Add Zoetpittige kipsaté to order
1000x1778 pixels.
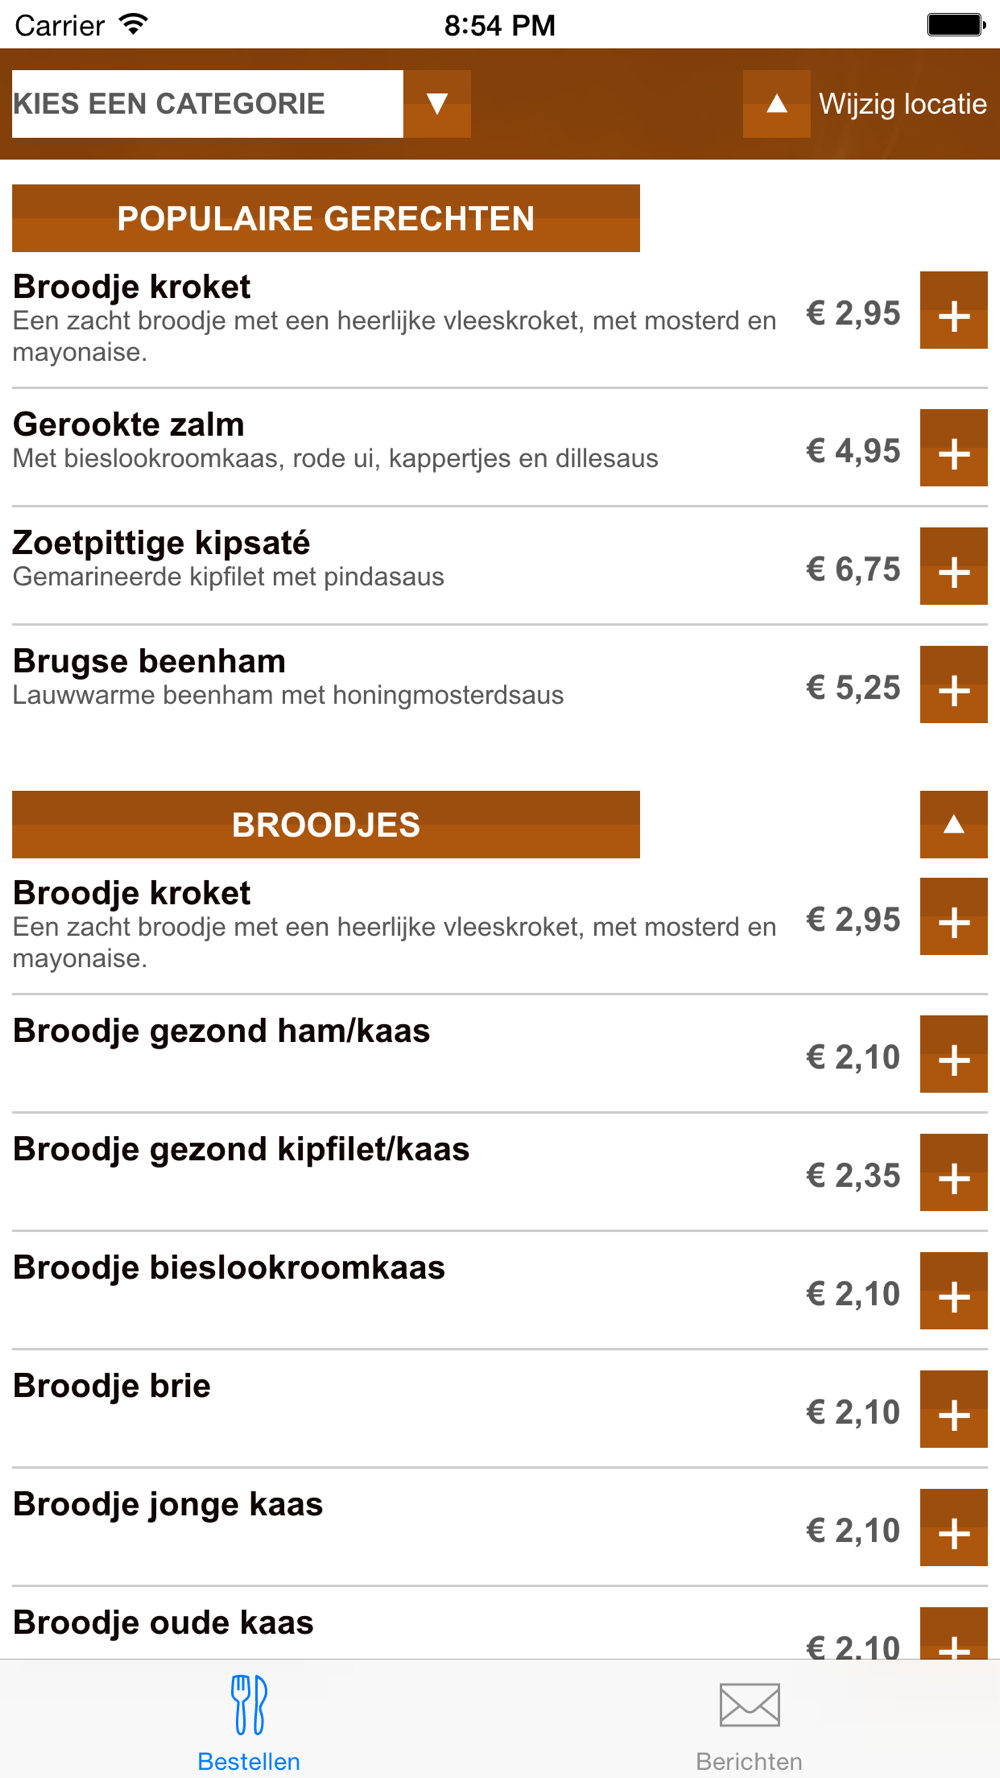click(954, 566)
